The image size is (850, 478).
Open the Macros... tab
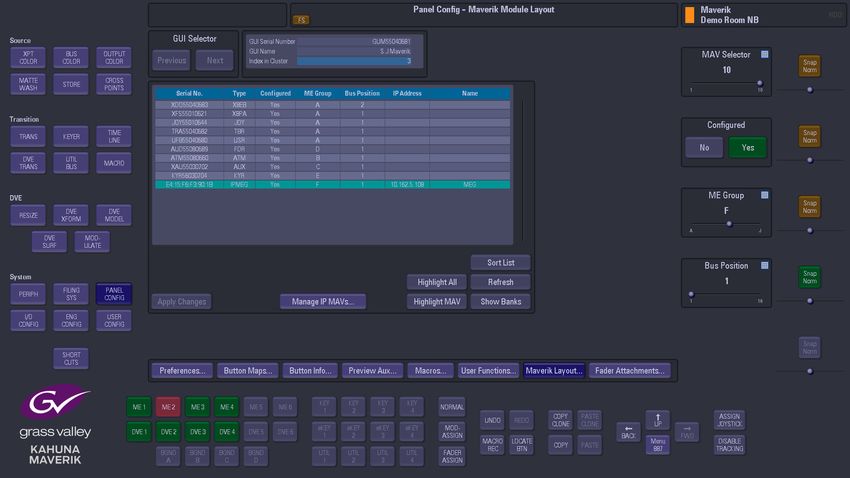(x=430, y=371)
